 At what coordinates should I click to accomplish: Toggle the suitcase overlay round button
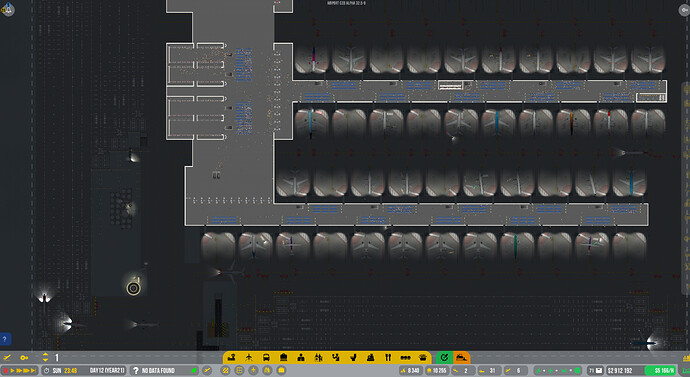281,371
